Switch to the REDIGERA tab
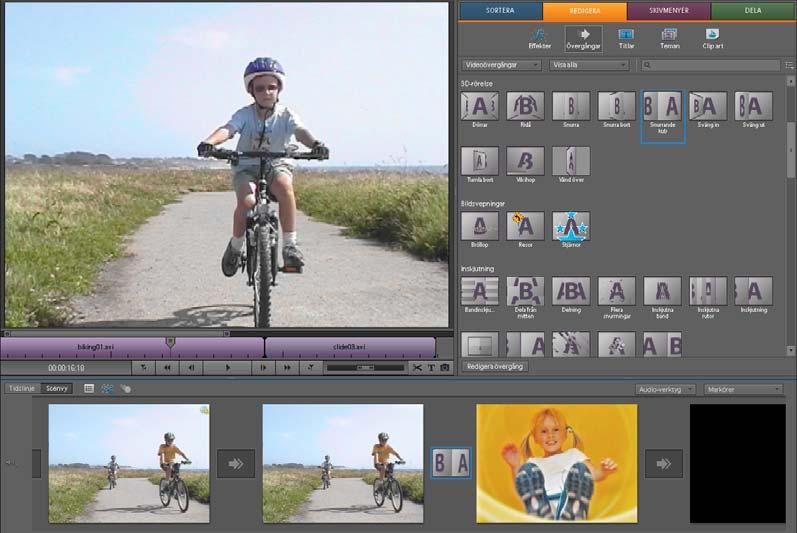The image size is (797, 533). (585, 11)
